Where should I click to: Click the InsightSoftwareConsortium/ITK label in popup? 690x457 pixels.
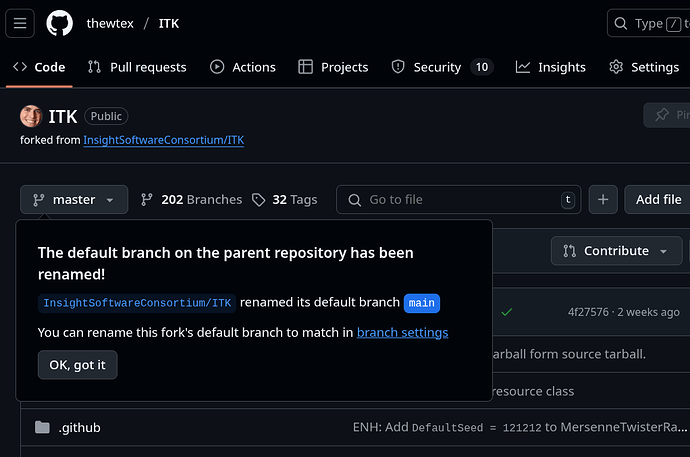coord(137,303)
